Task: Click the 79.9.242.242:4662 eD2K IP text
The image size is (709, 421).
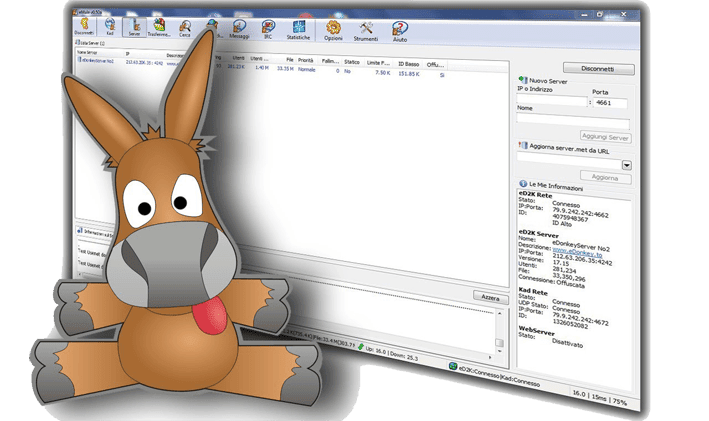Action: 580,212
